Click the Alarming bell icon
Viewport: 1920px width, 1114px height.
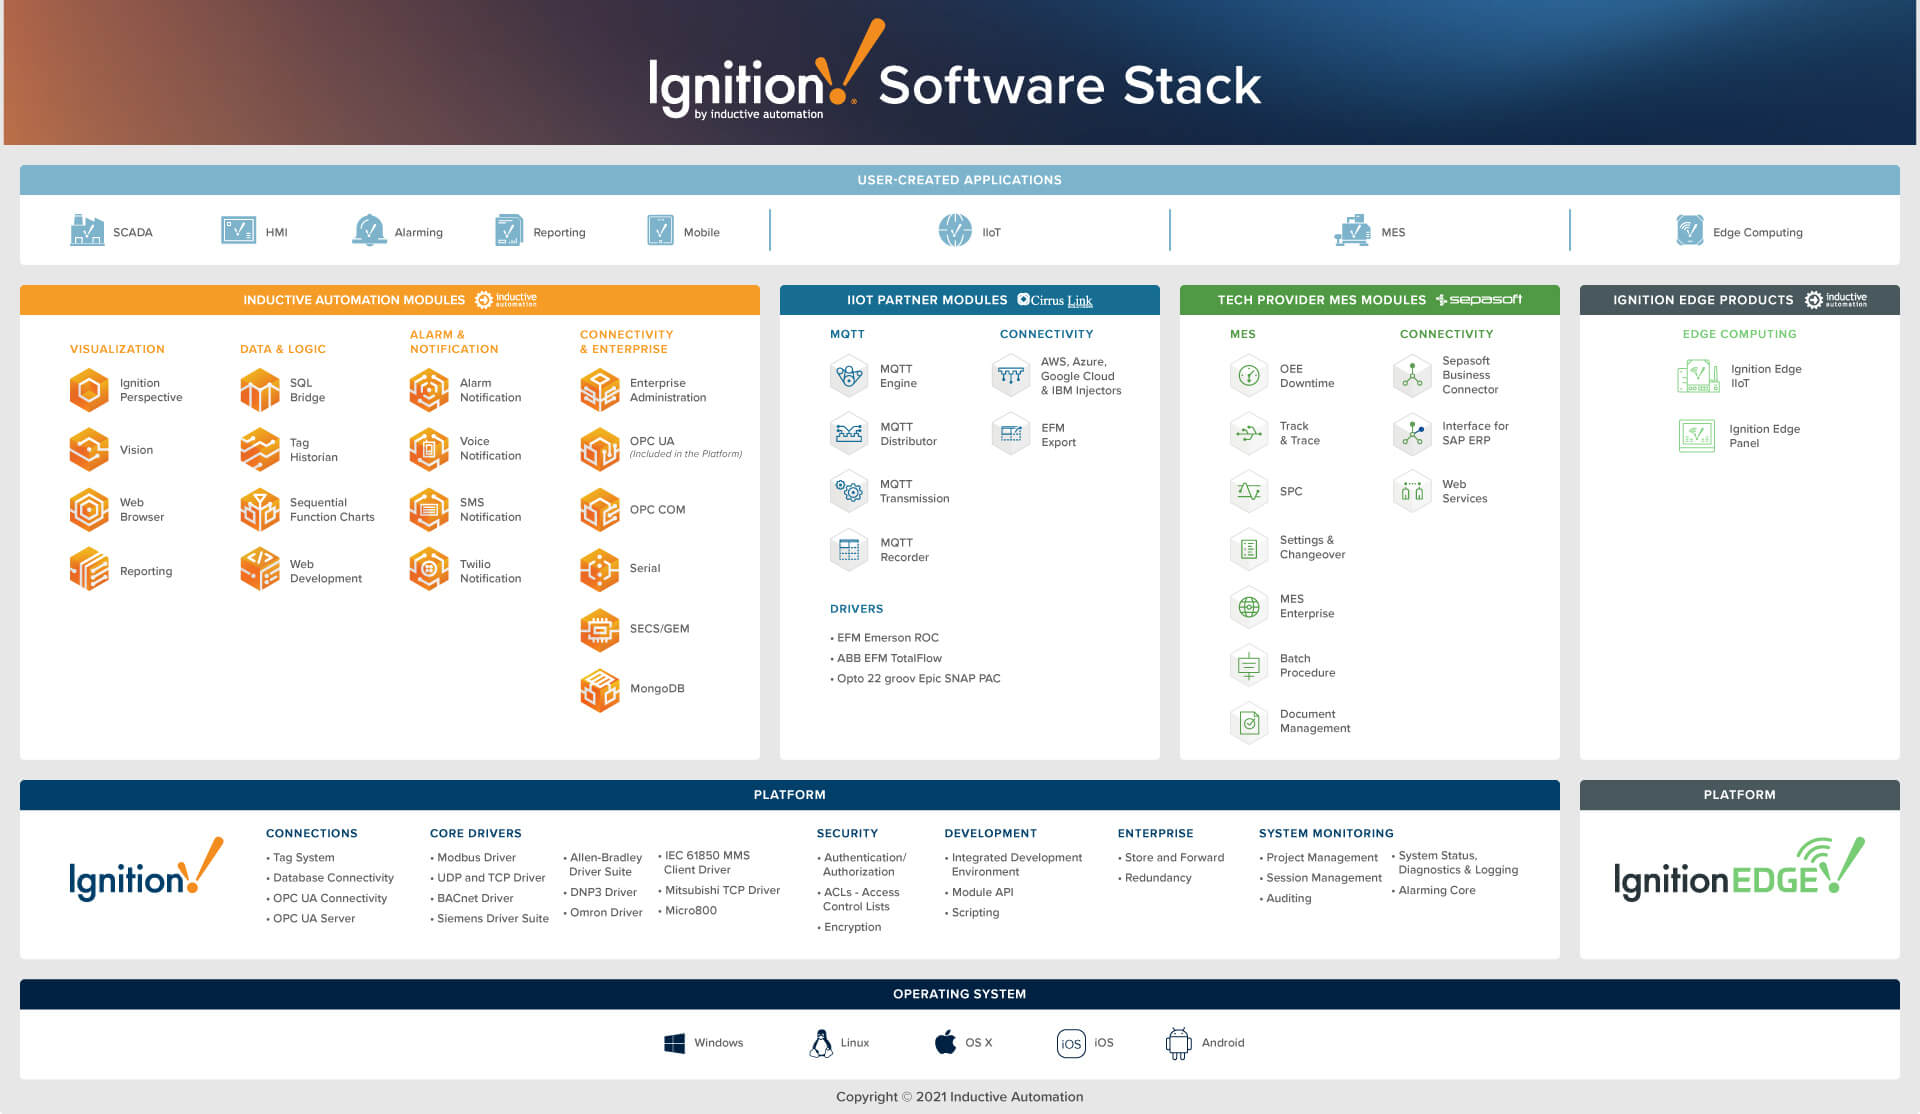click(369, 230)
